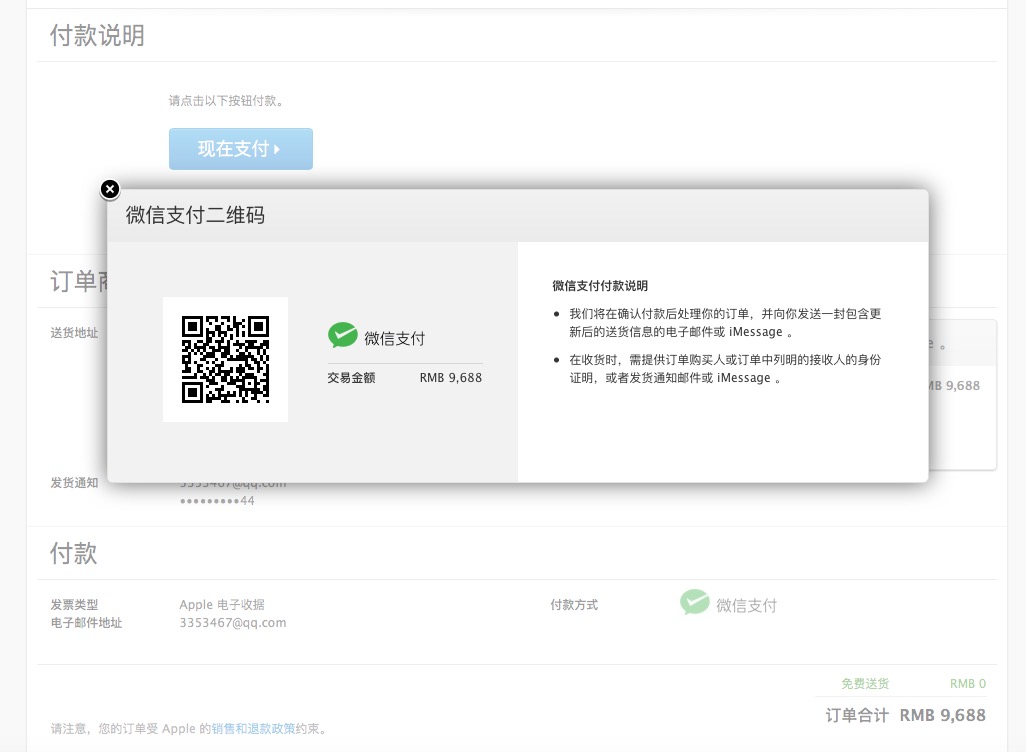Click the 付款方式 label
The height and width of the screenshot is (752, 1026).
pos(574,605)
